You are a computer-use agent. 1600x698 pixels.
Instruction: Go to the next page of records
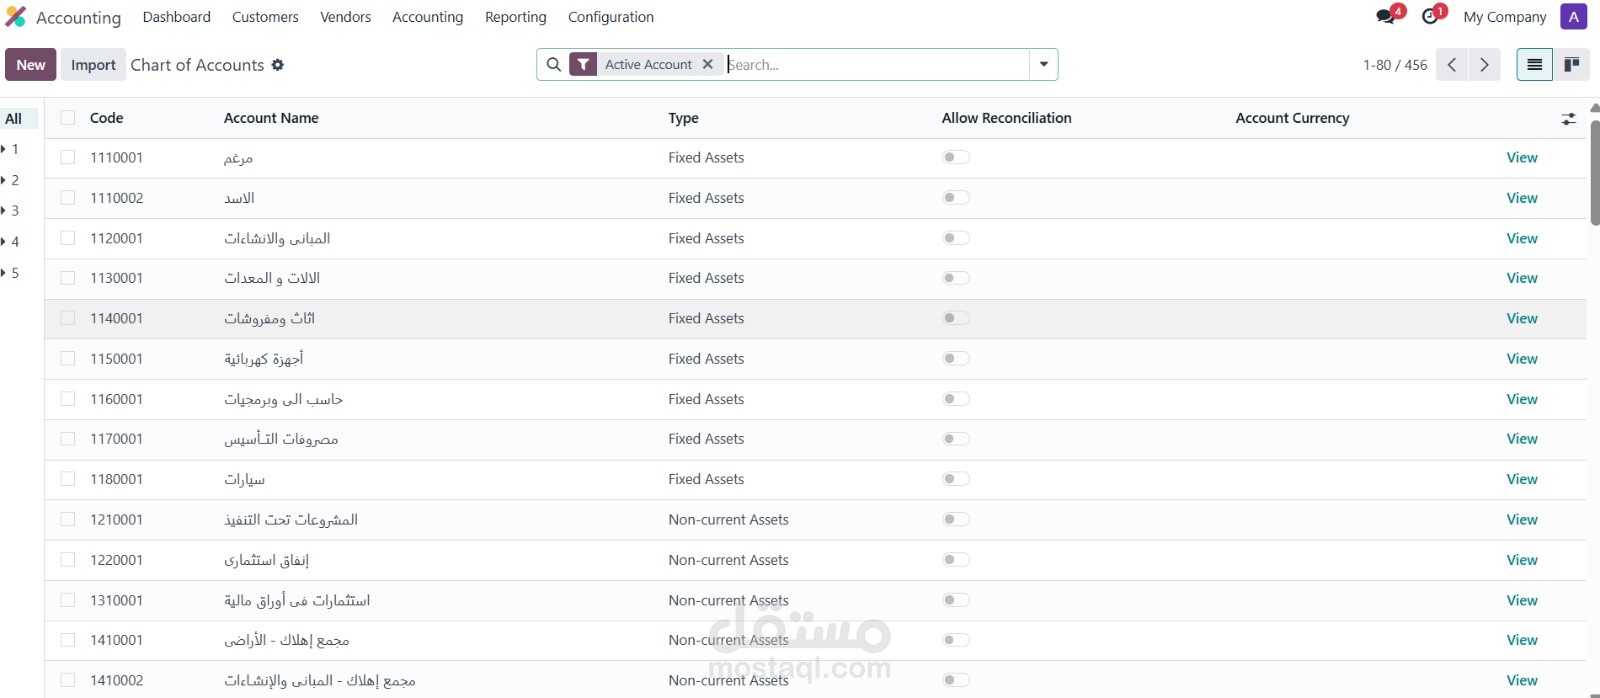1484,65
